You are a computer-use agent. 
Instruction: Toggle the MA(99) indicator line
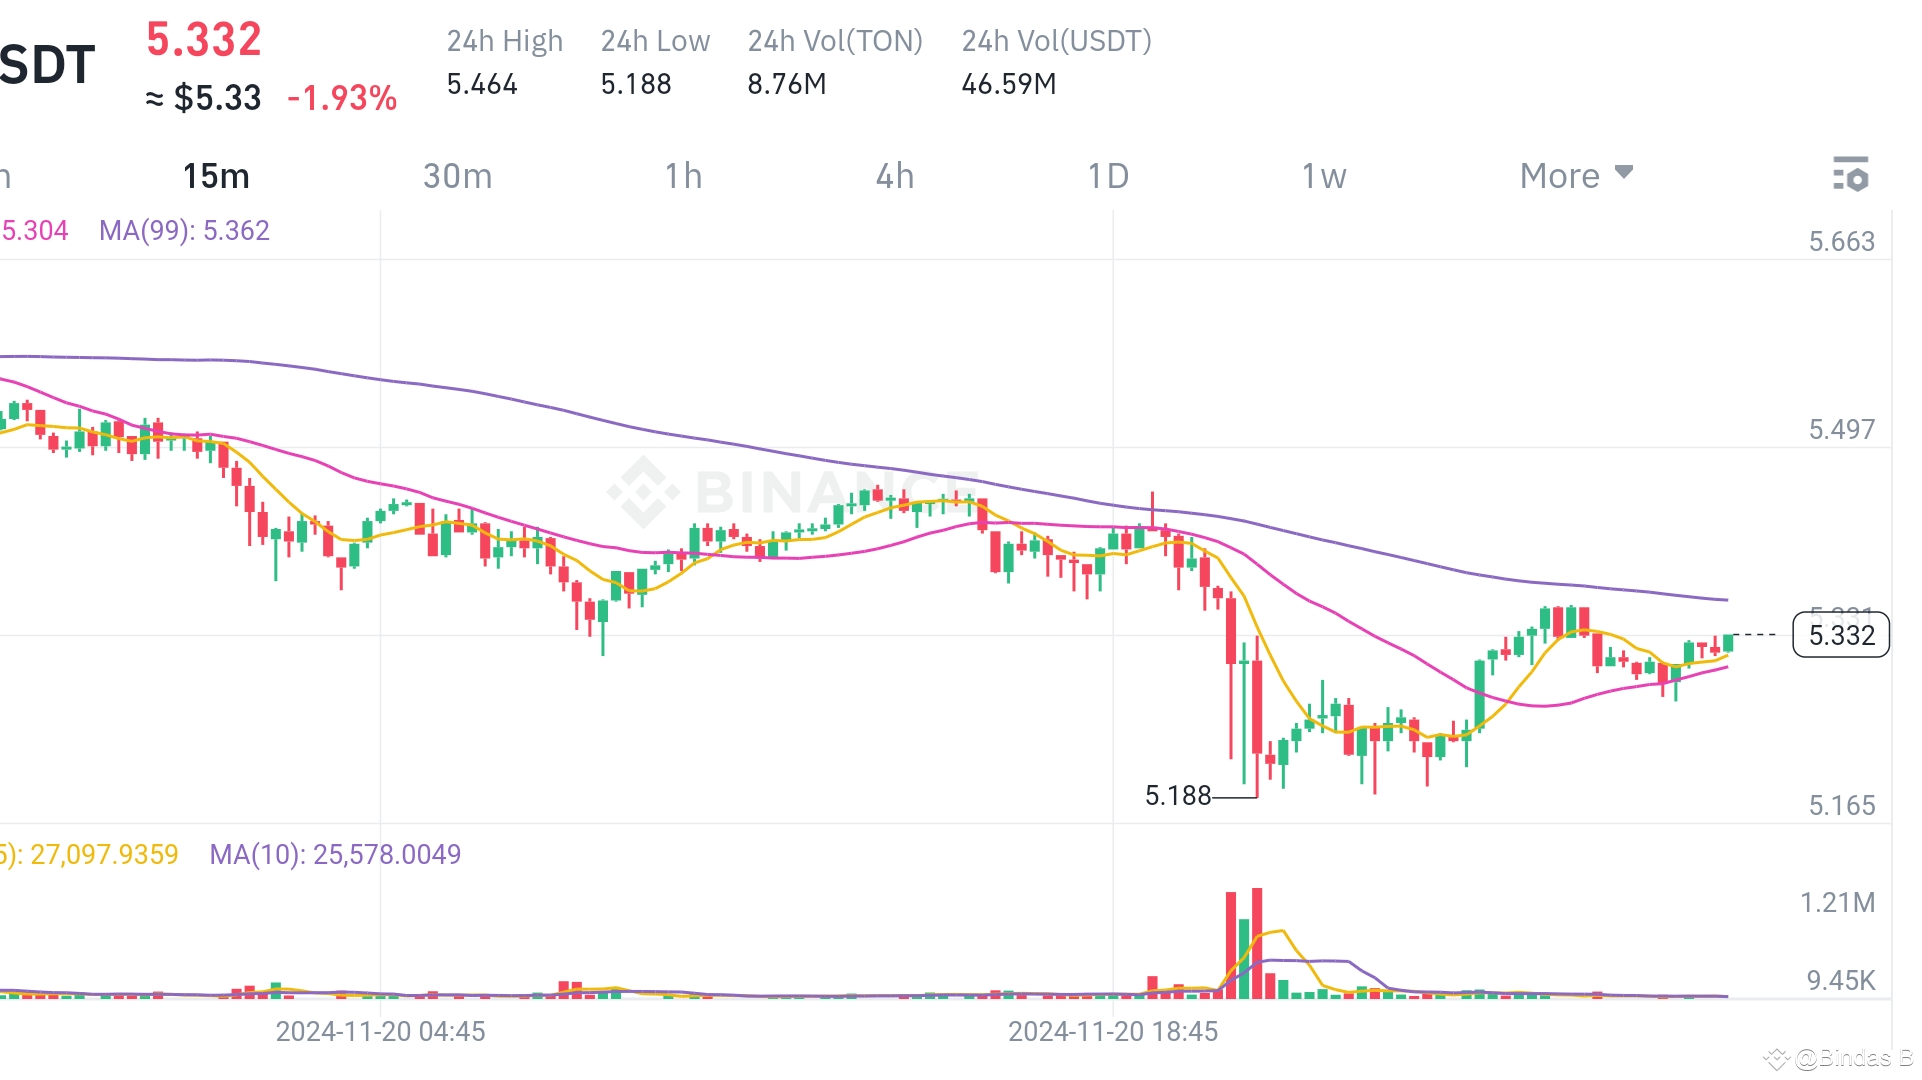(184, 231)
